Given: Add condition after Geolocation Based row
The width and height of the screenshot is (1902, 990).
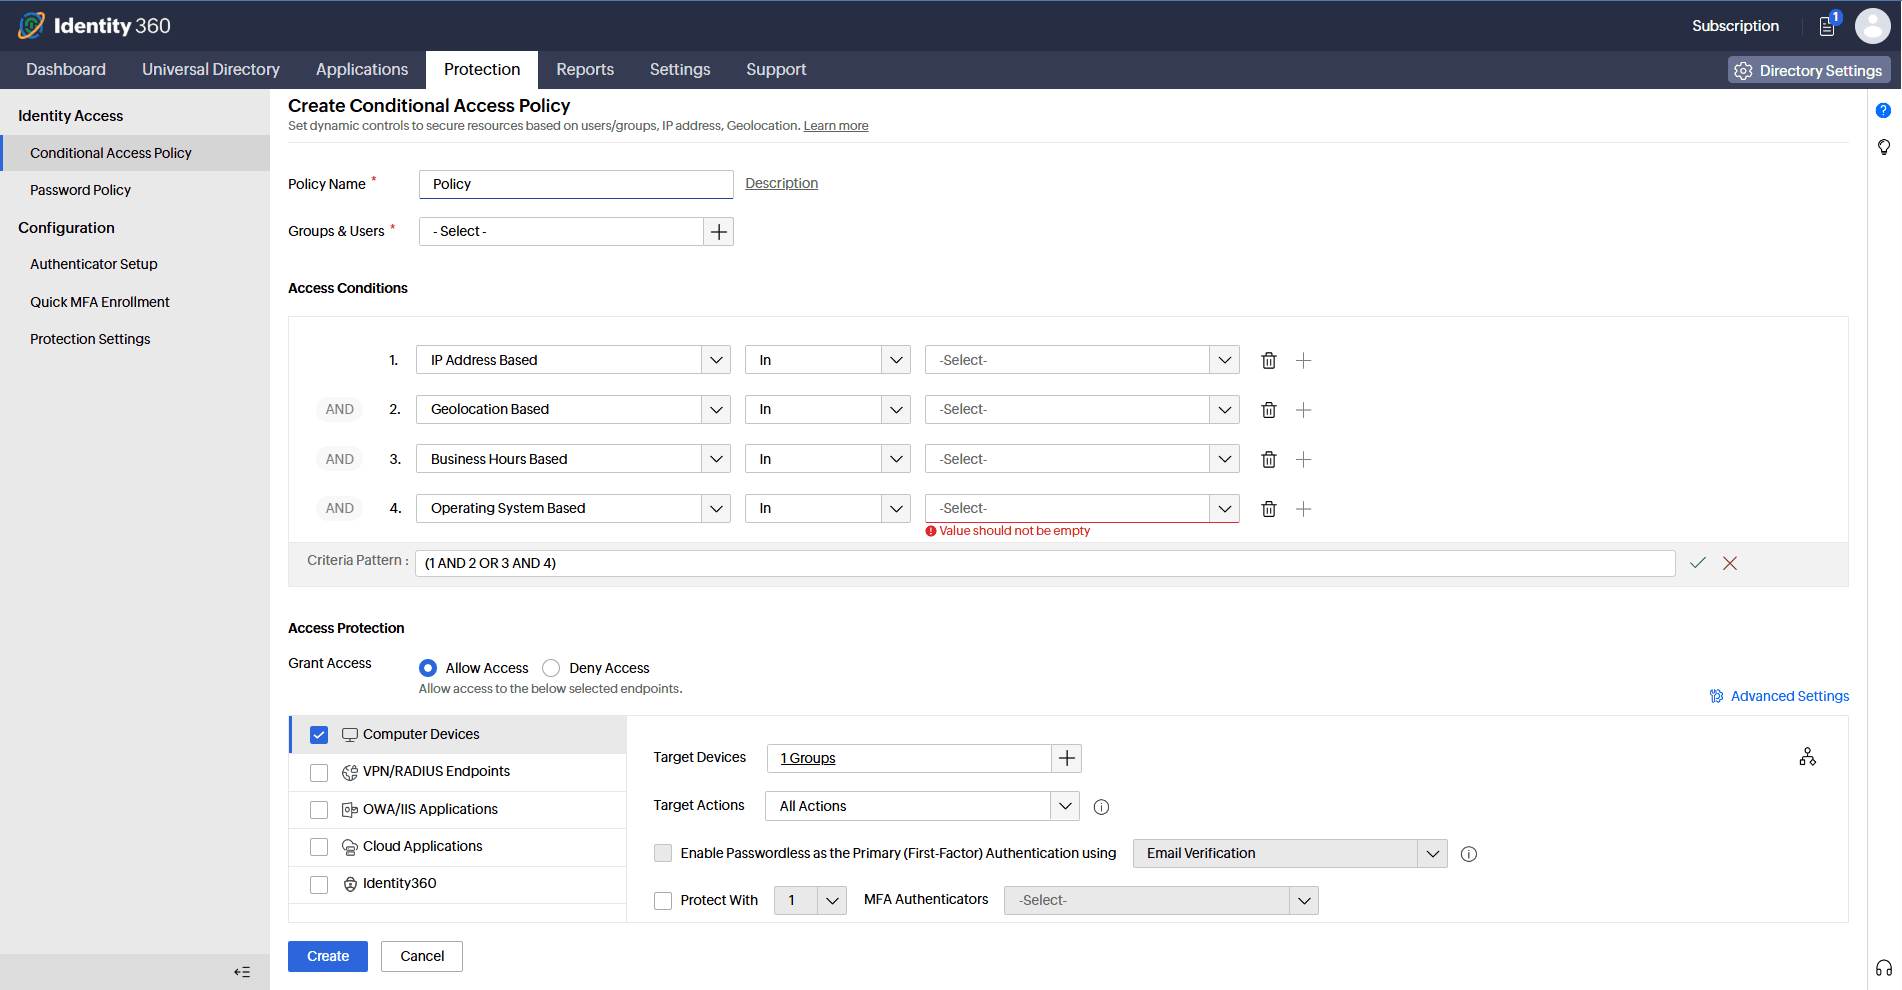Looking at the screenshot, I should [1303, 409].
